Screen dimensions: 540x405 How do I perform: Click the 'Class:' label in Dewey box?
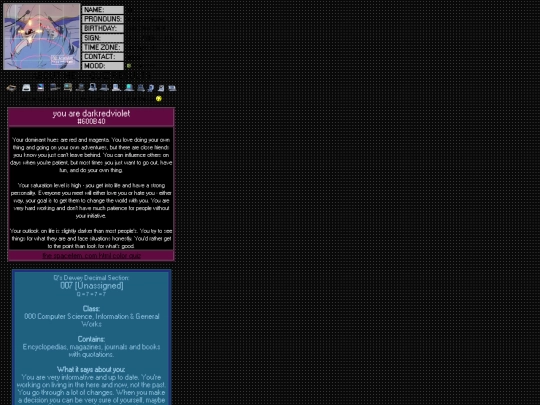[91, 309]
